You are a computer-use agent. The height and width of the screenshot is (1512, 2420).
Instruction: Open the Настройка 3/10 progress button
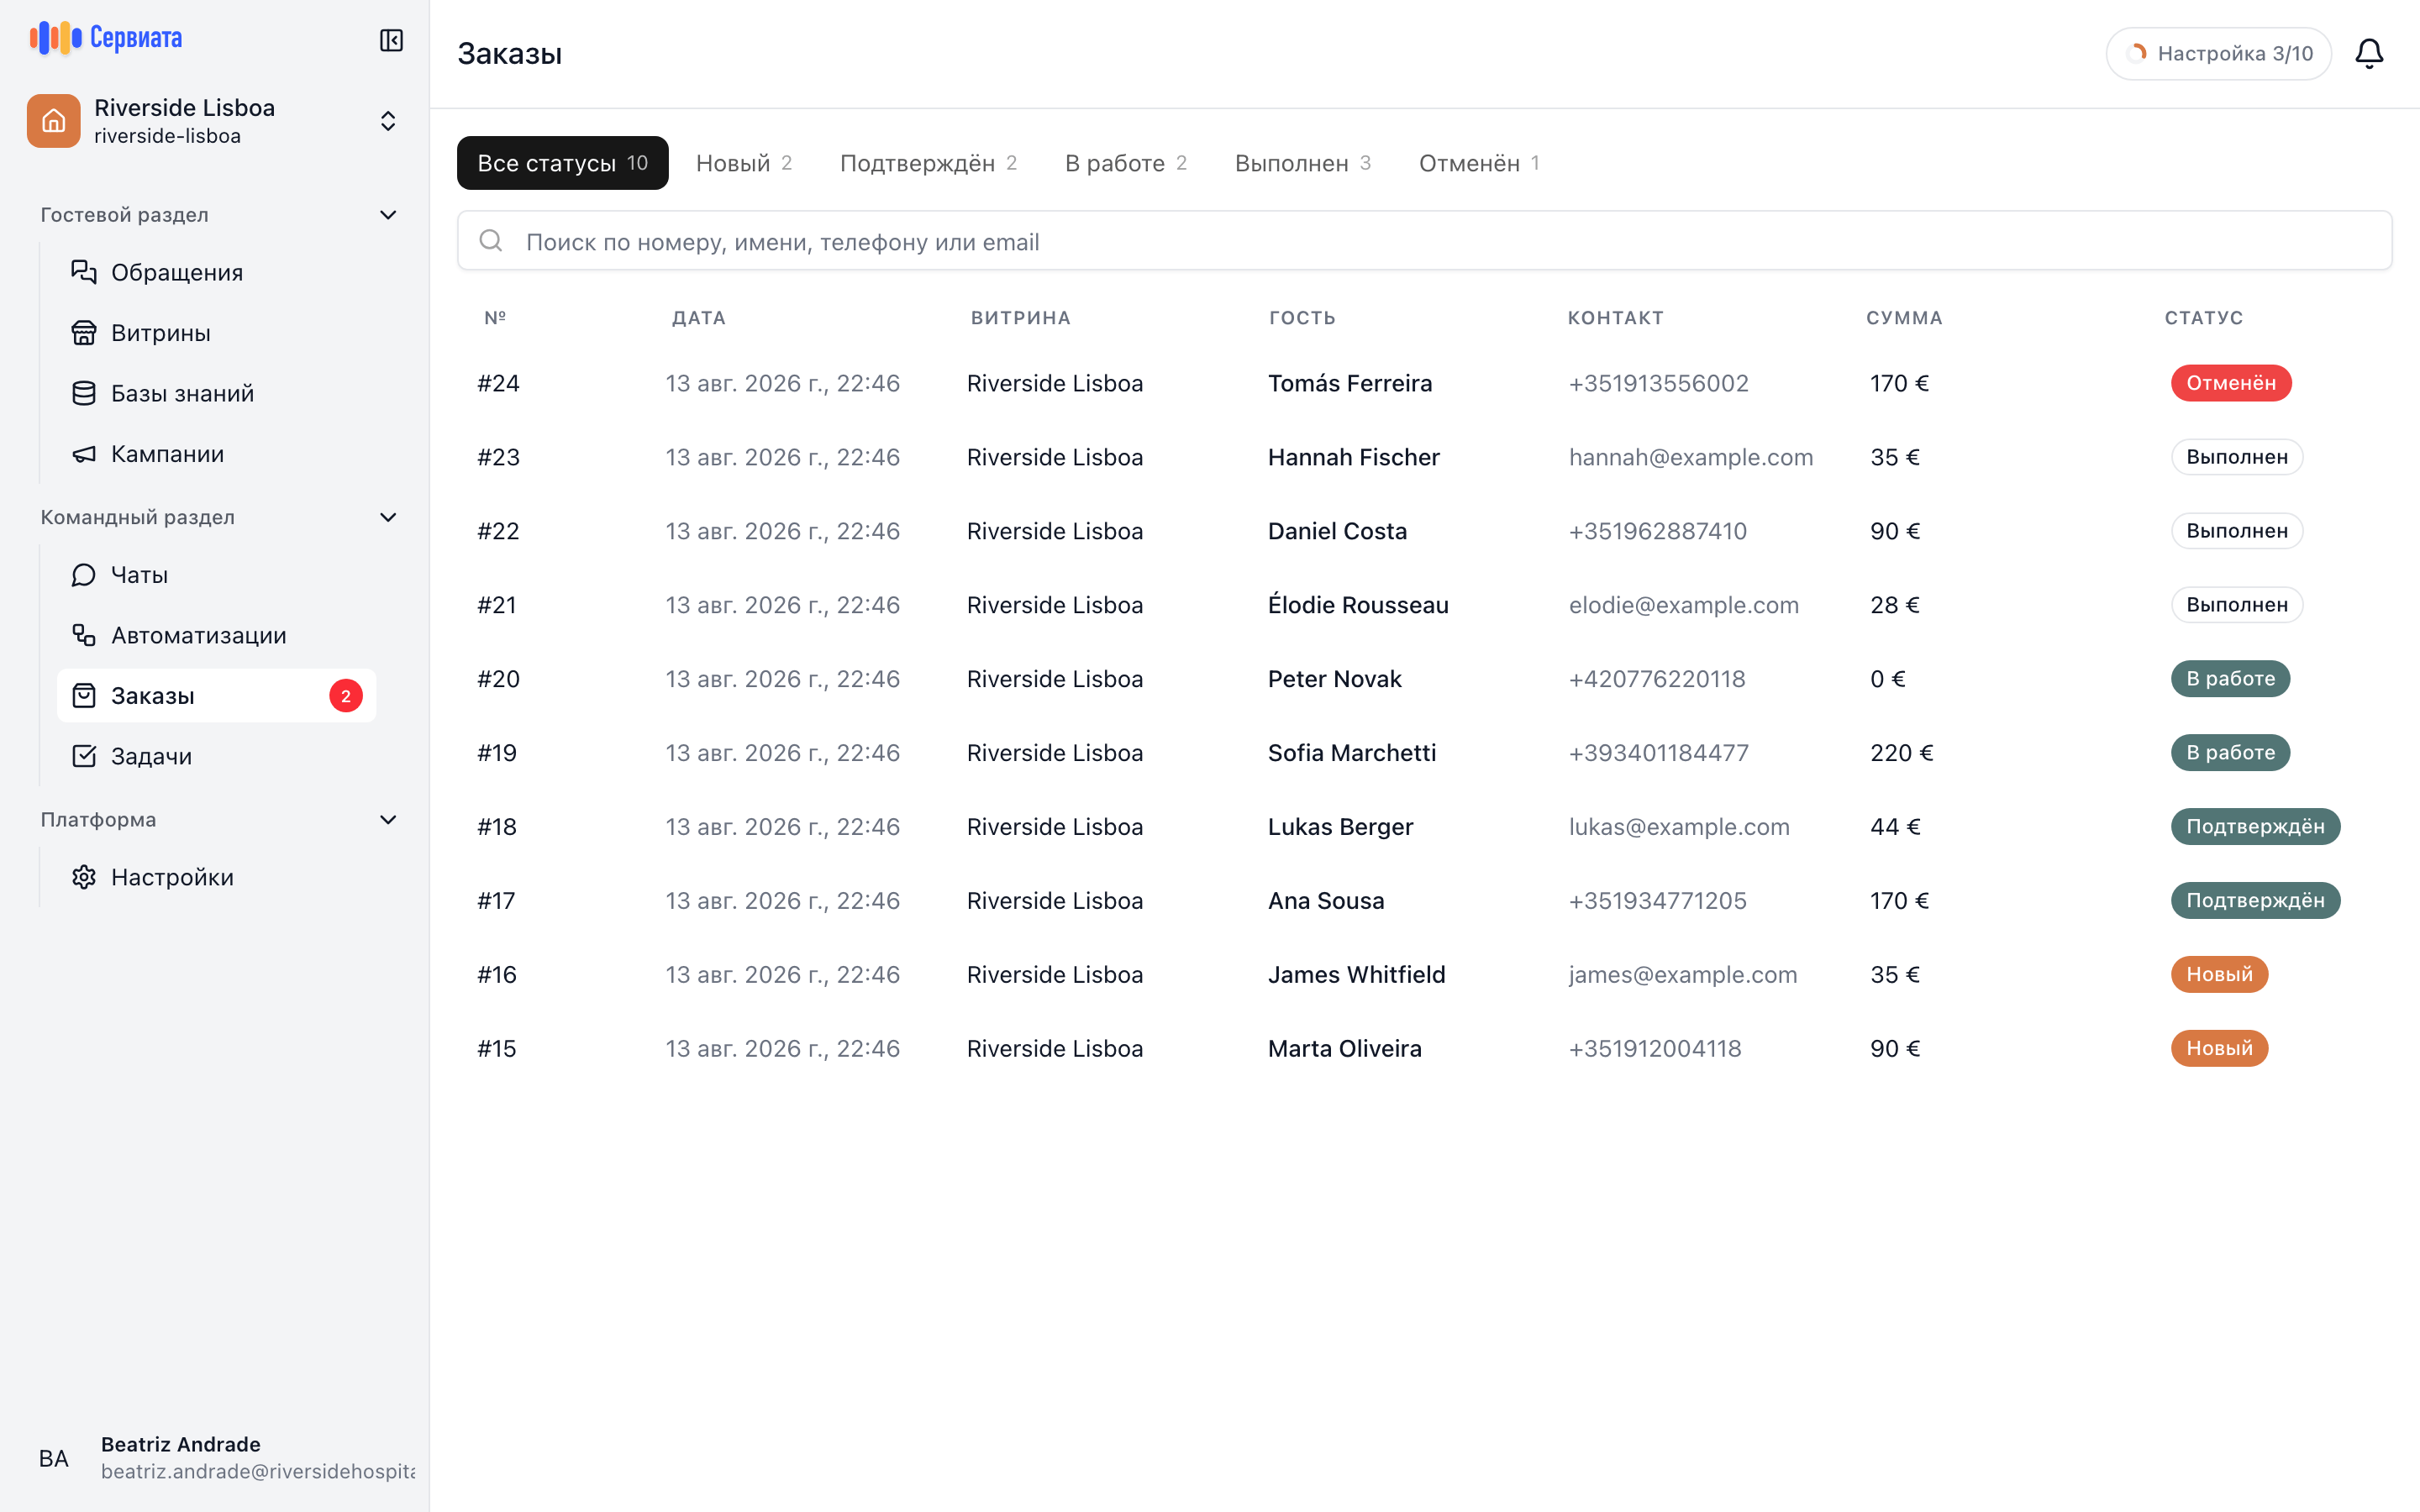pyautogui.click(x=2219, y=53)
